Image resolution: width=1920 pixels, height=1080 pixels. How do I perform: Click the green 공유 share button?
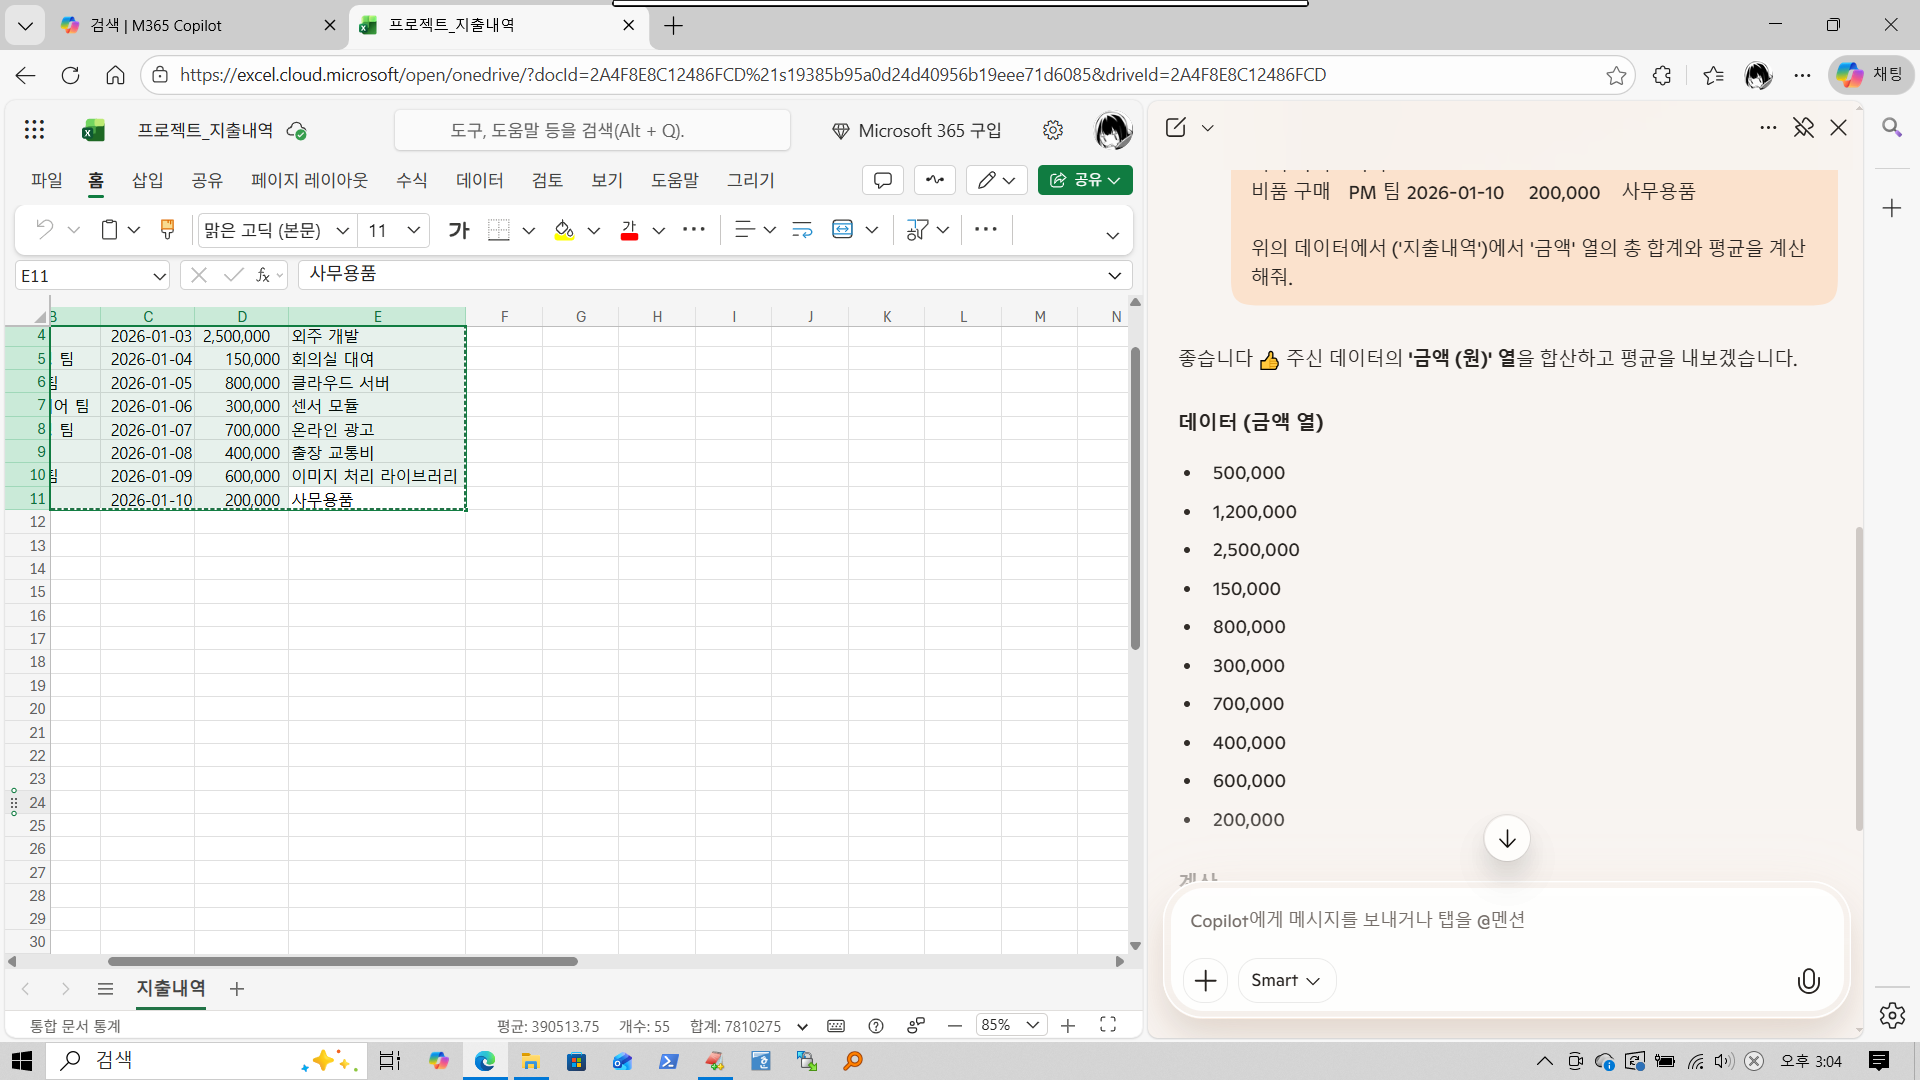click(x=1084, y=180)
